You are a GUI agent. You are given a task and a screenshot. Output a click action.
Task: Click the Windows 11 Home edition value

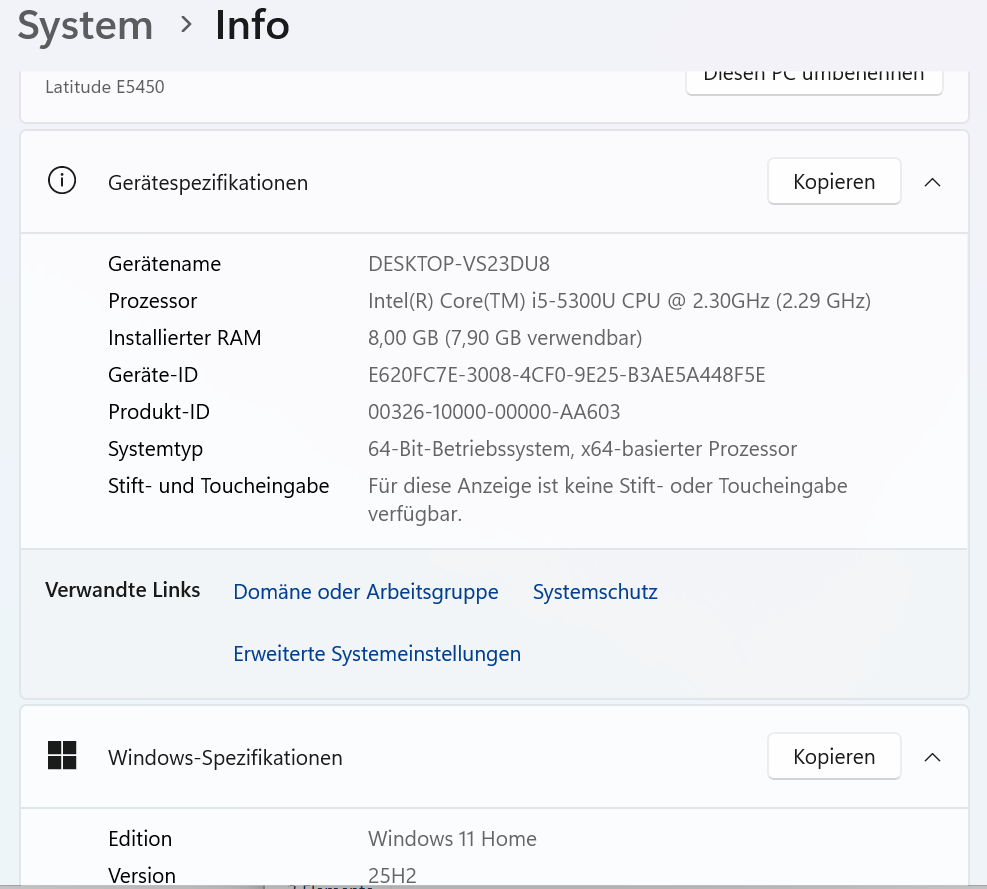(452, 839)
